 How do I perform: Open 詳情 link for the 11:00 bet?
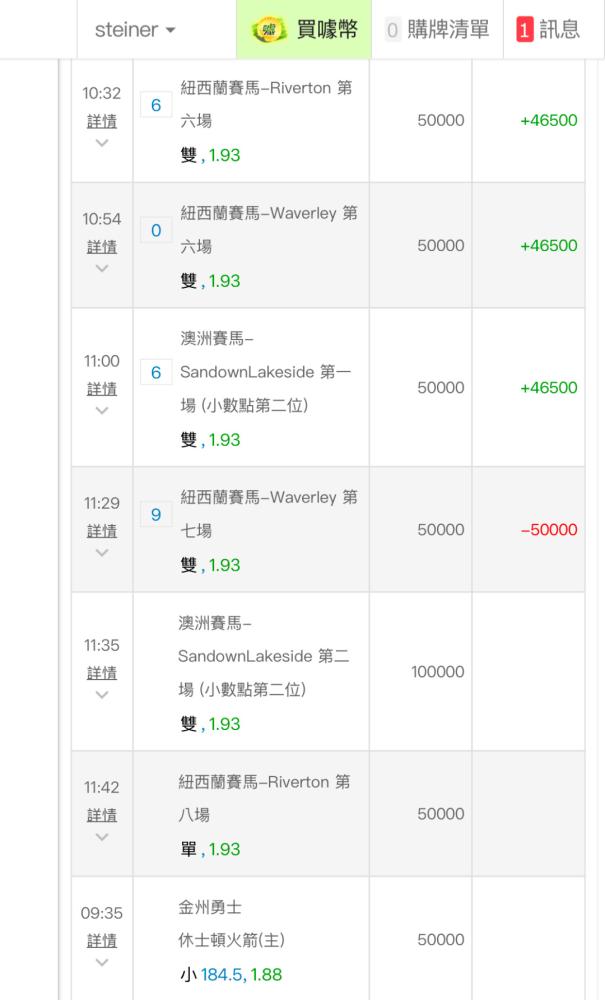(102, 389)
